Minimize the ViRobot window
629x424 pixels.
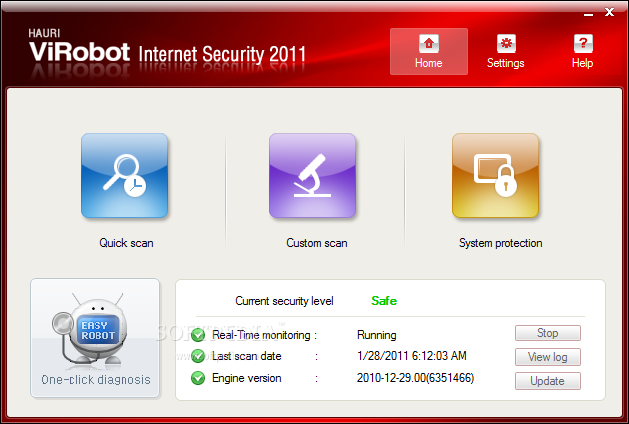pyautogui.click(x=588, y=14)
